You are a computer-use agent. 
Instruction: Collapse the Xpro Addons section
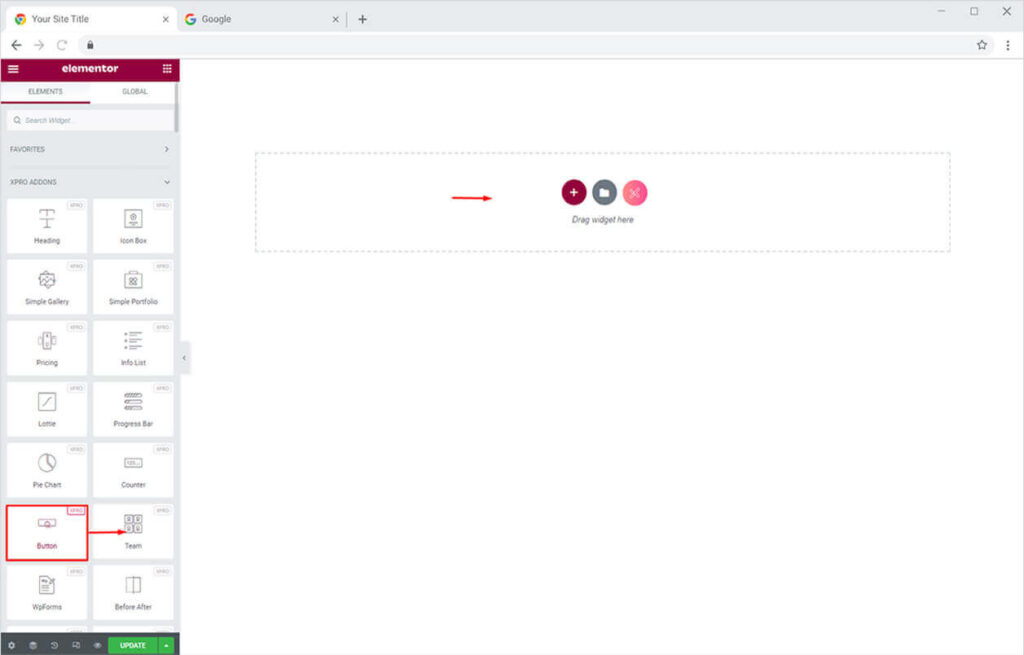166,182
